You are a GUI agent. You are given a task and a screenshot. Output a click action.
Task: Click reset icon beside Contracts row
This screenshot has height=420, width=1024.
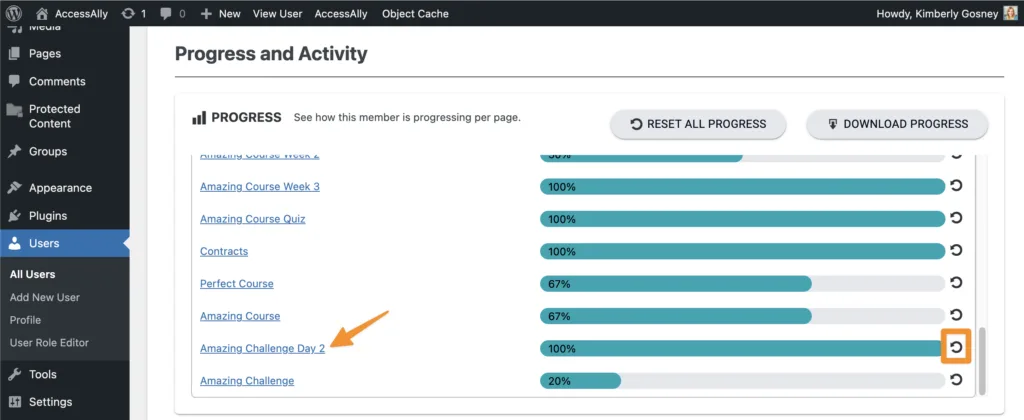click(x=956, y=250)
